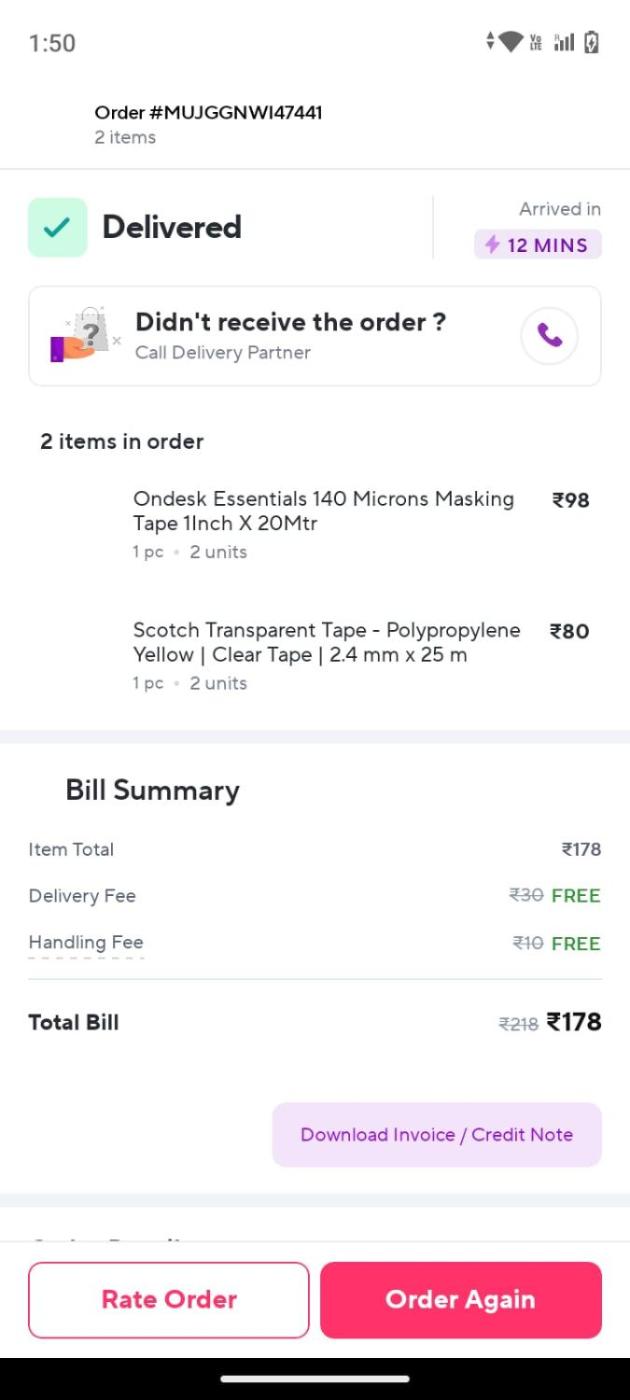Tap the battery status bar icon
This screenshot has width=630, height=1400.
click(592, 42)
